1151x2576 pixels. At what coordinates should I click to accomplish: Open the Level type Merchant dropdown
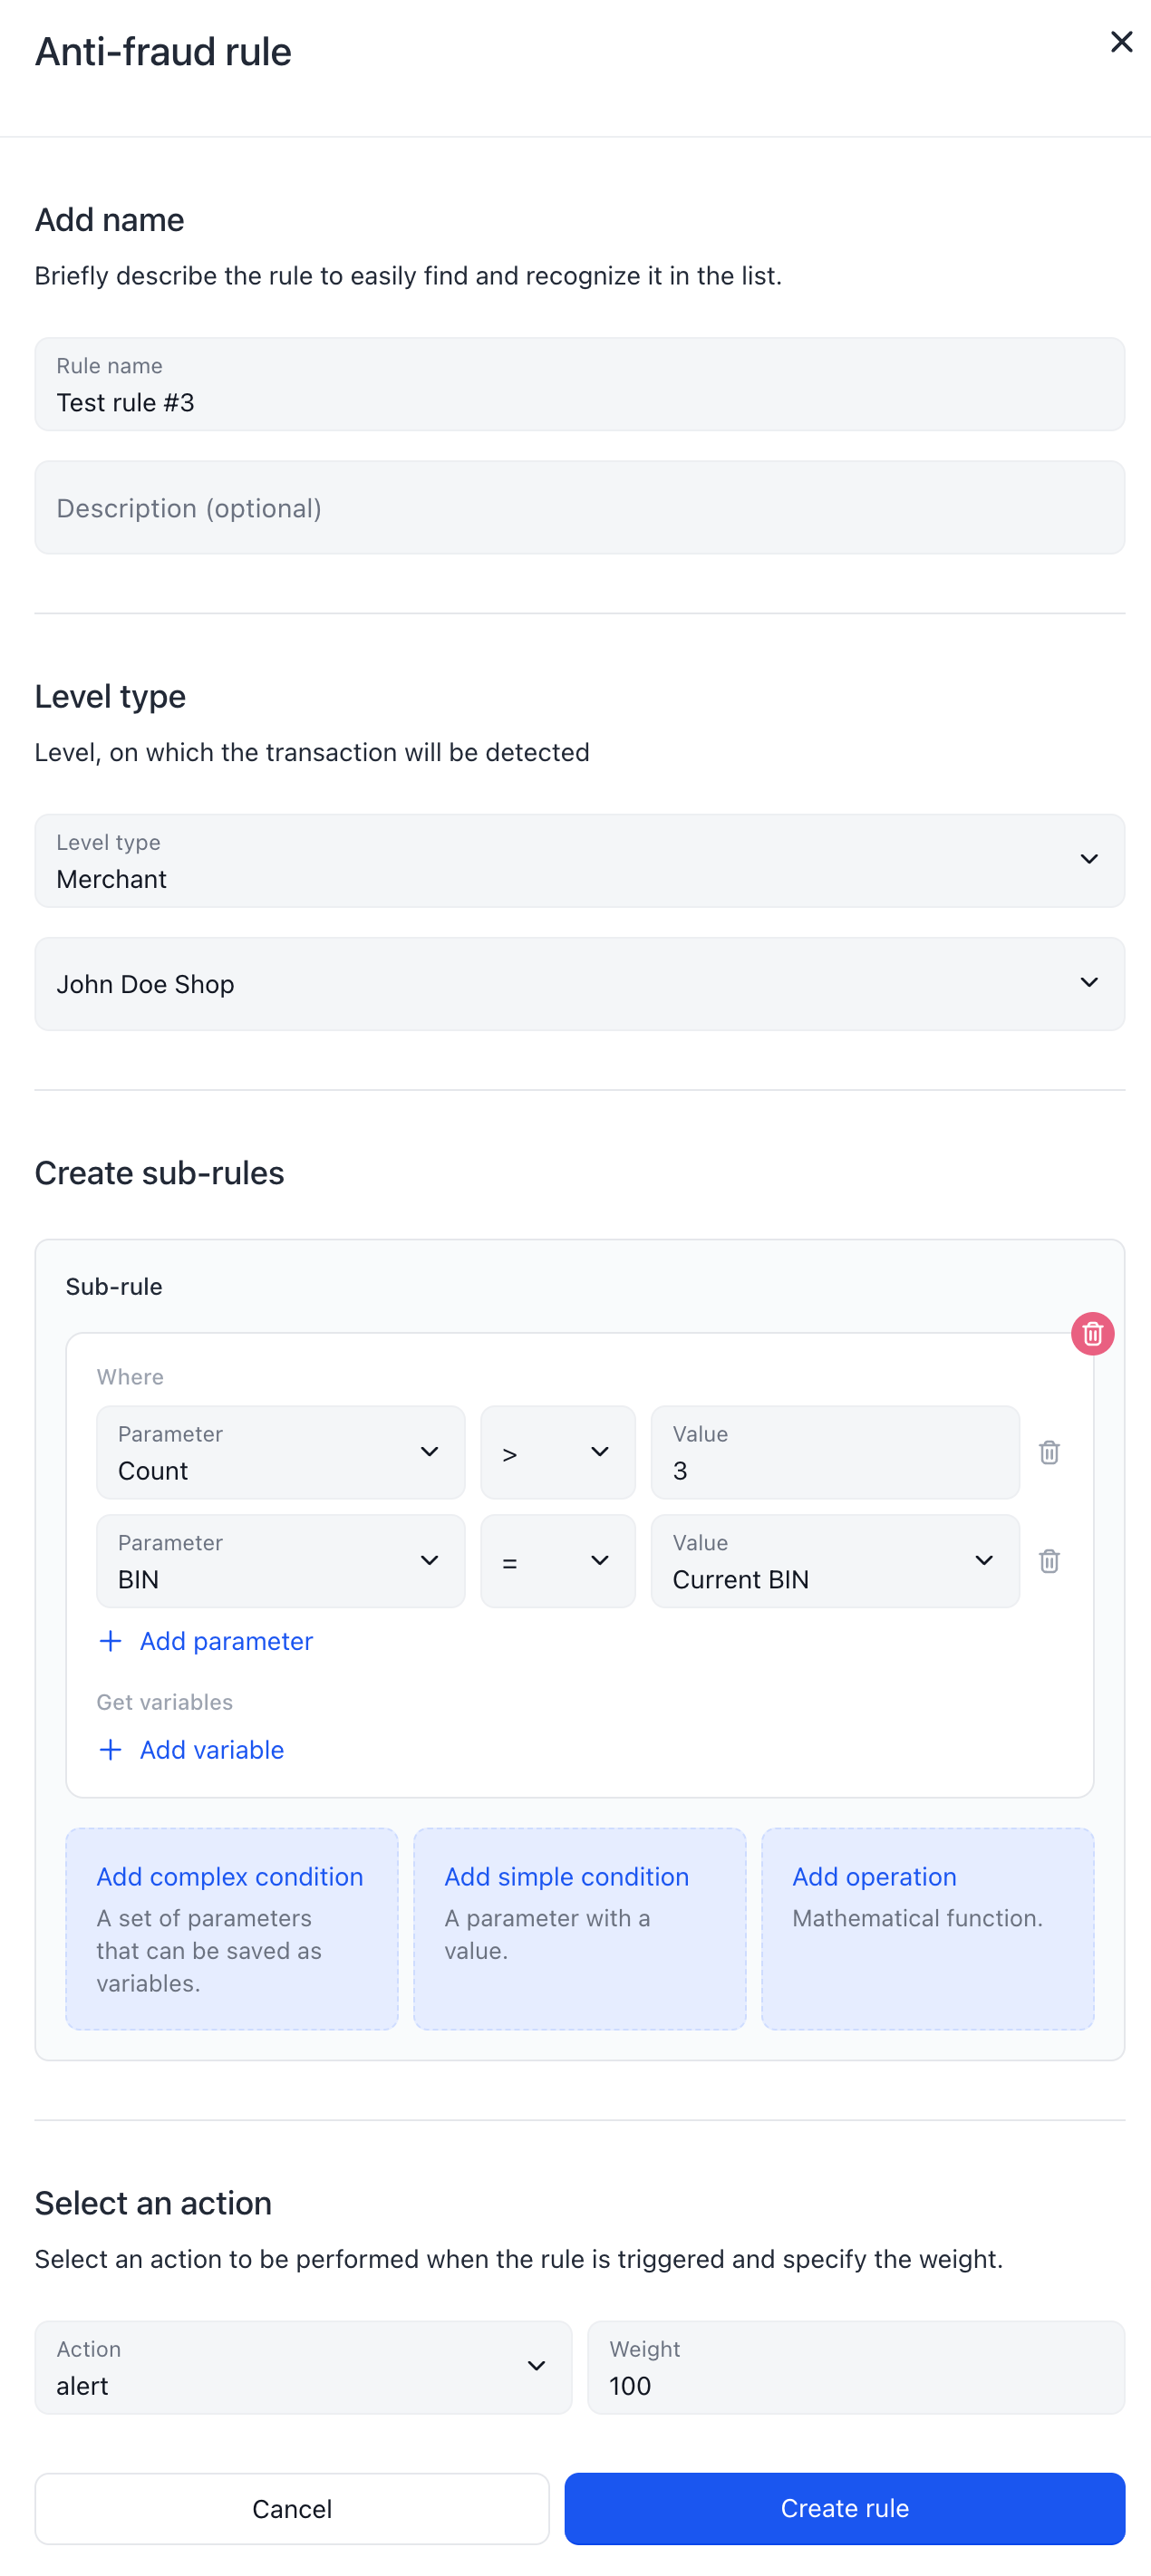(x=580, y=860)
